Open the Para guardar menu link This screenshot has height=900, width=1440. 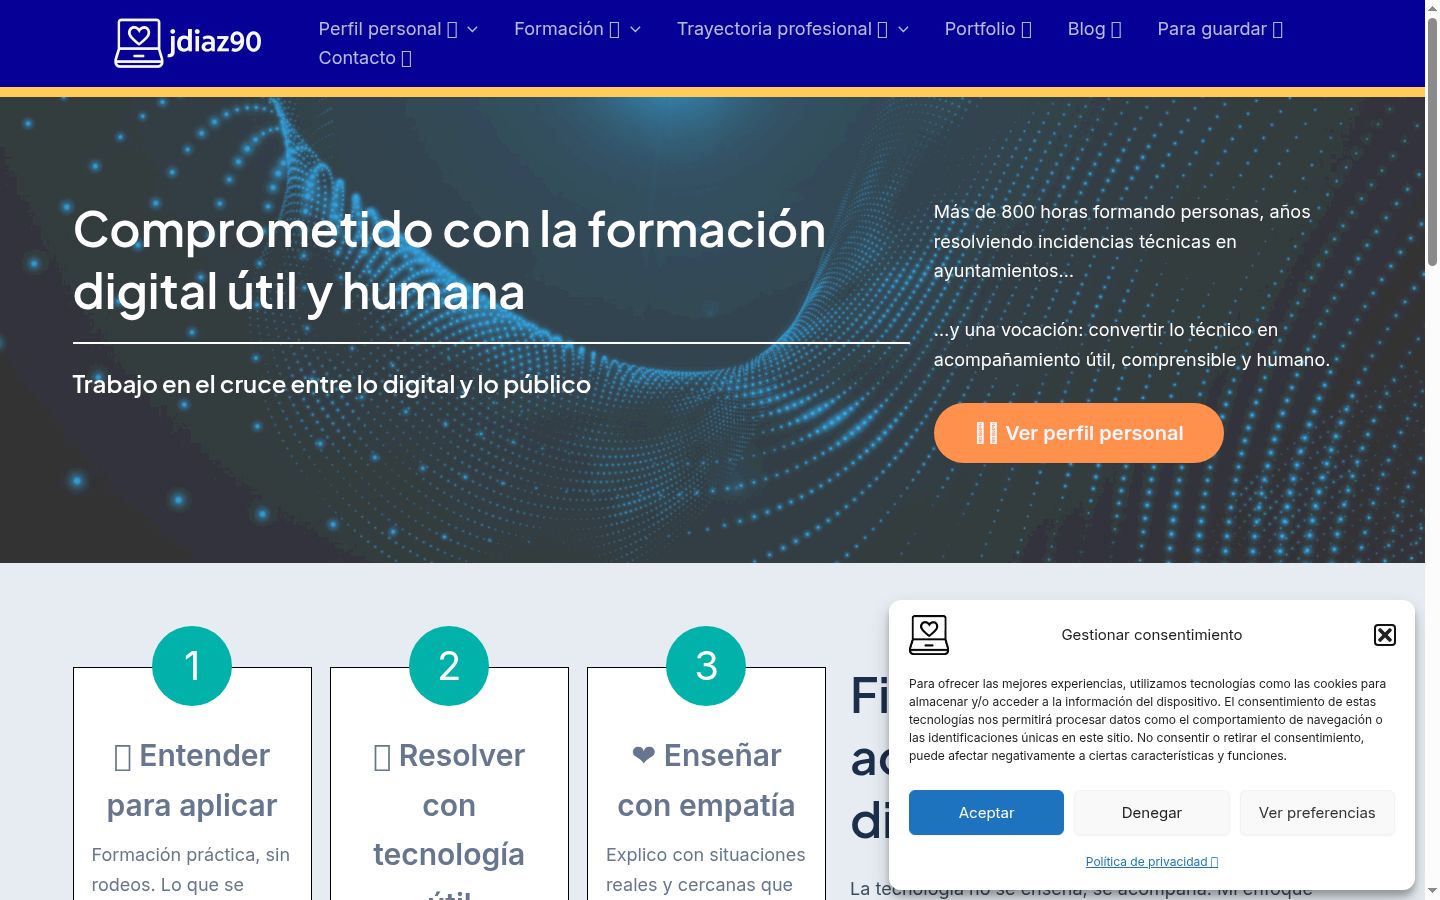pyautogui.click(x=1220, y=29)
